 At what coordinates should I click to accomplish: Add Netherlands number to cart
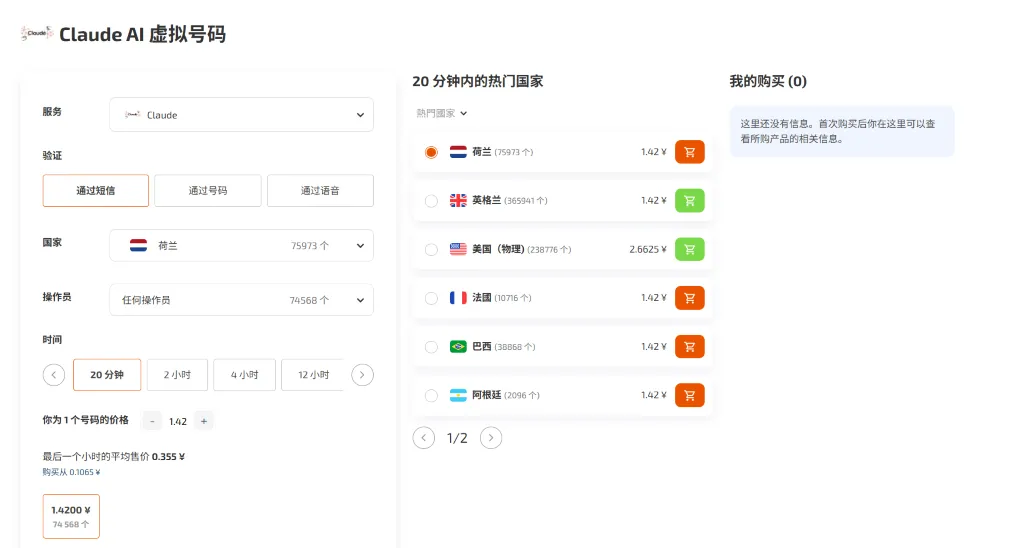[690, 152]
